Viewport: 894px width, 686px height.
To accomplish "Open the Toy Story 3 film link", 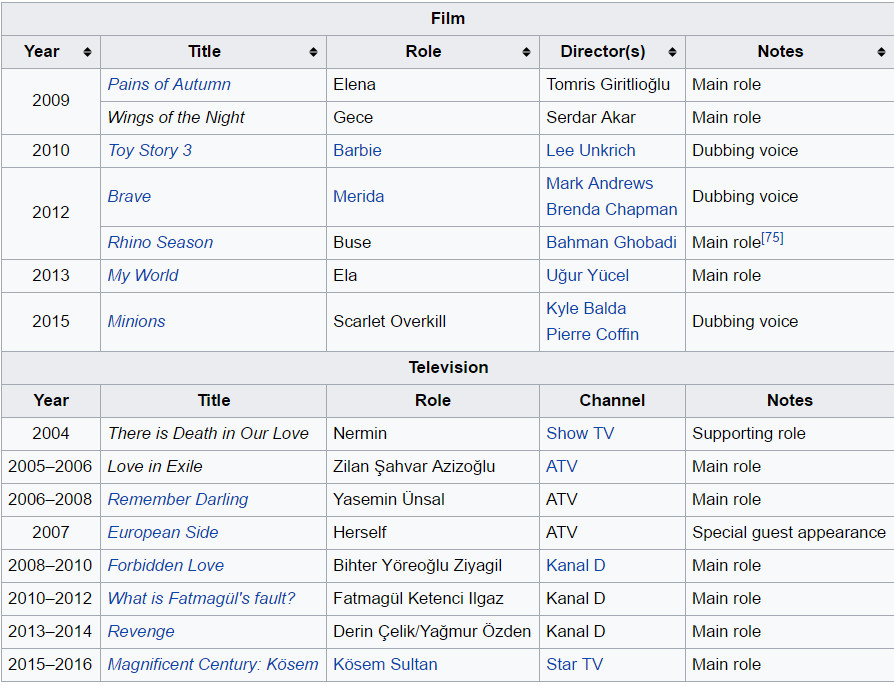I will click(150, 151).
